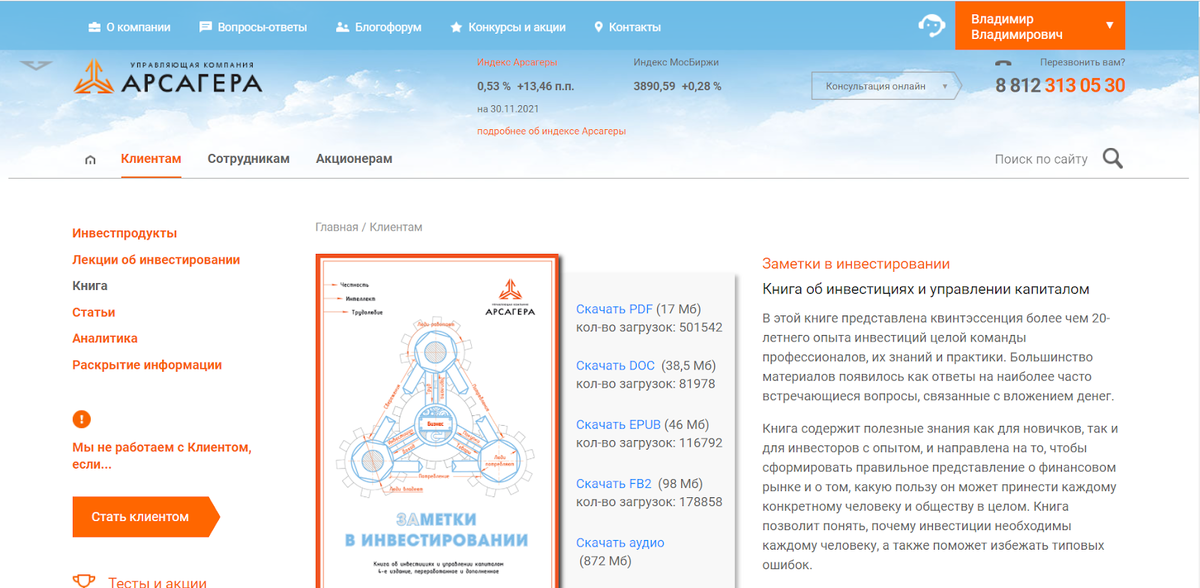Click the Индекс Арсагеры label
The width and height of the screenshot is (1200, 588).
coord(517,62)
